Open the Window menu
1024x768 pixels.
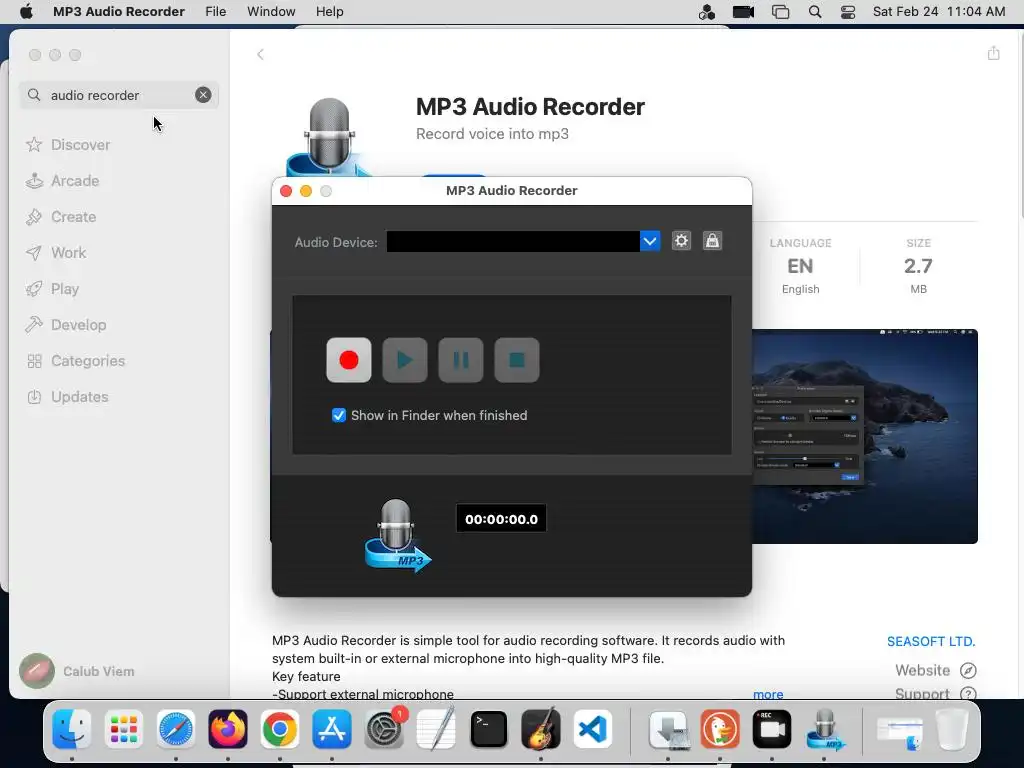pos(271,12)
